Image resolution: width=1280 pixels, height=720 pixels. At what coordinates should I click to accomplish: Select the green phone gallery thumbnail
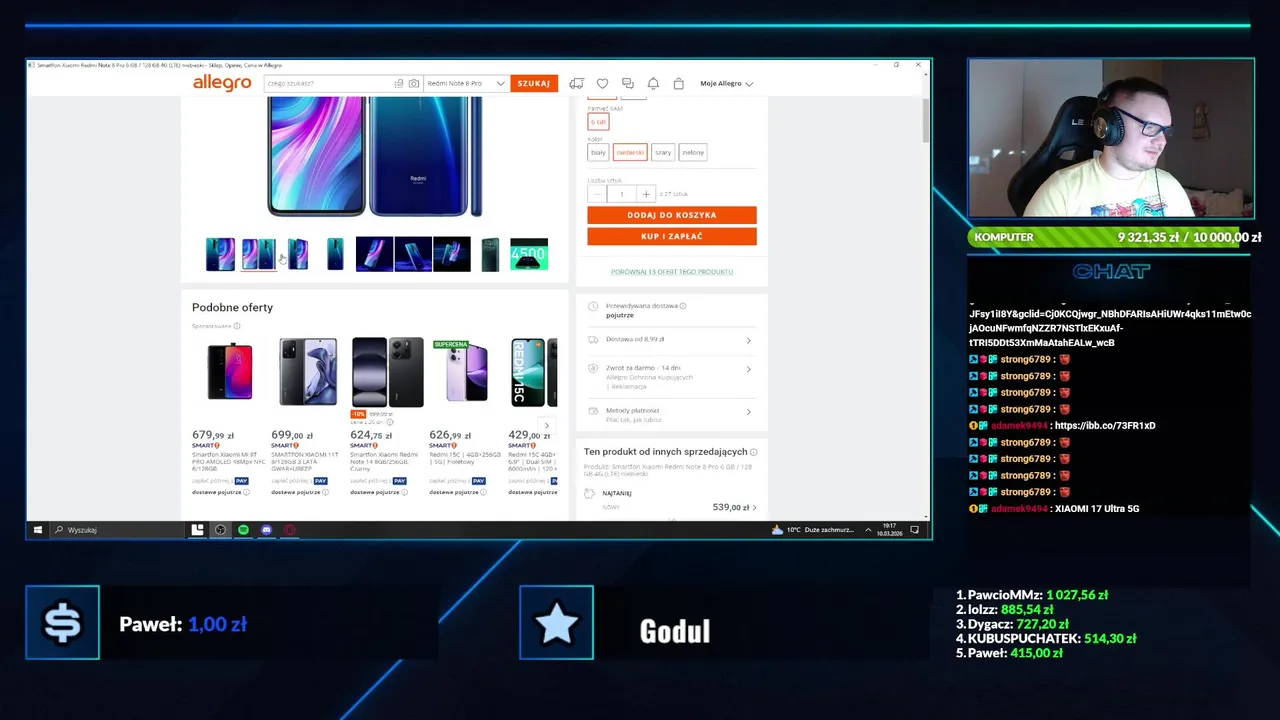tap(489, 254)
